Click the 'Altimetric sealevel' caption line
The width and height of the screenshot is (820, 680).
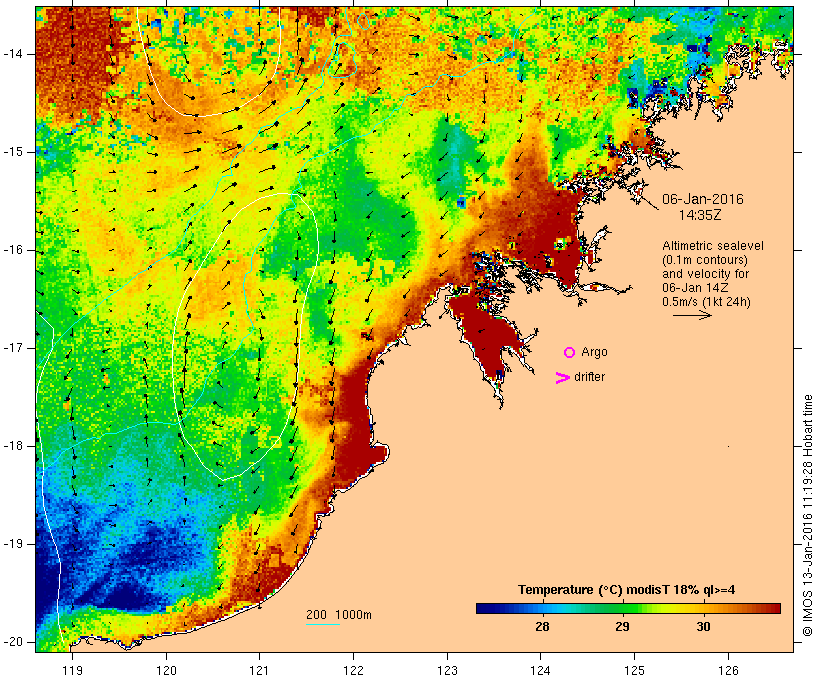coord(713,246)
